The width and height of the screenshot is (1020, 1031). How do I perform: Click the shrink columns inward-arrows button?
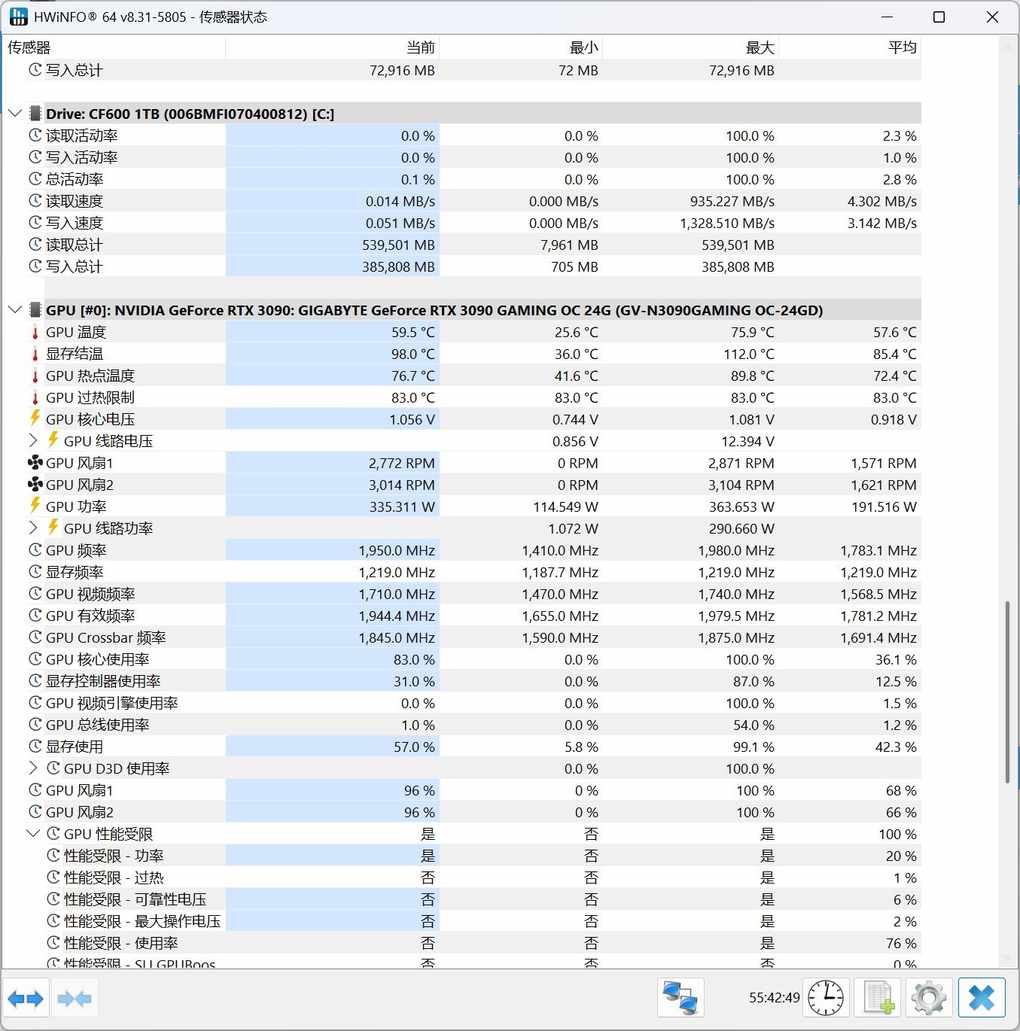click(75, 998)
